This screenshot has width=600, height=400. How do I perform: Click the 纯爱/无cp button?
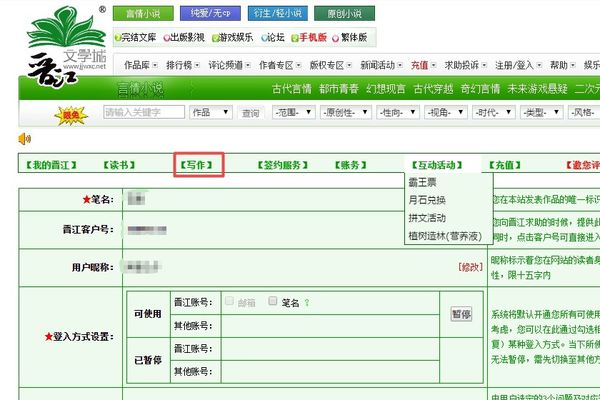point(210,13)
